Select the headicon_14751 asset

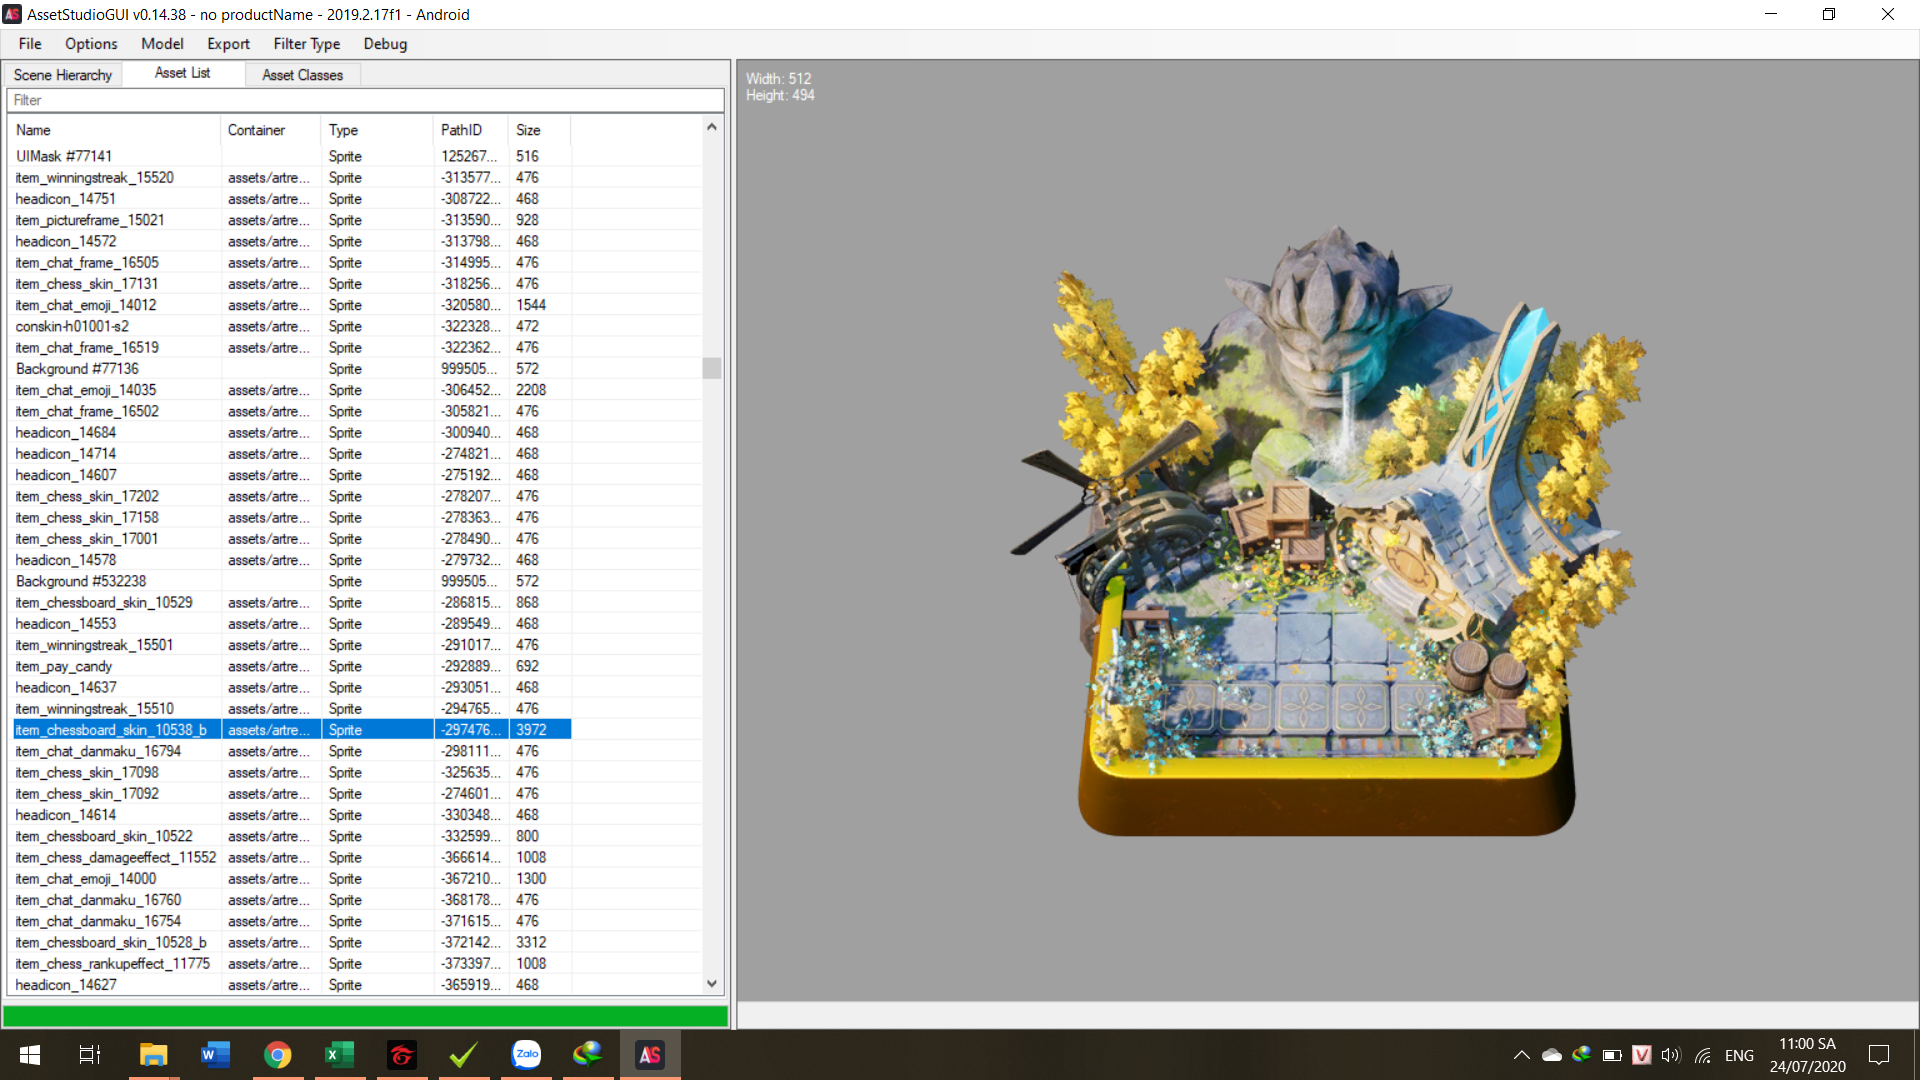click(292, 199)
